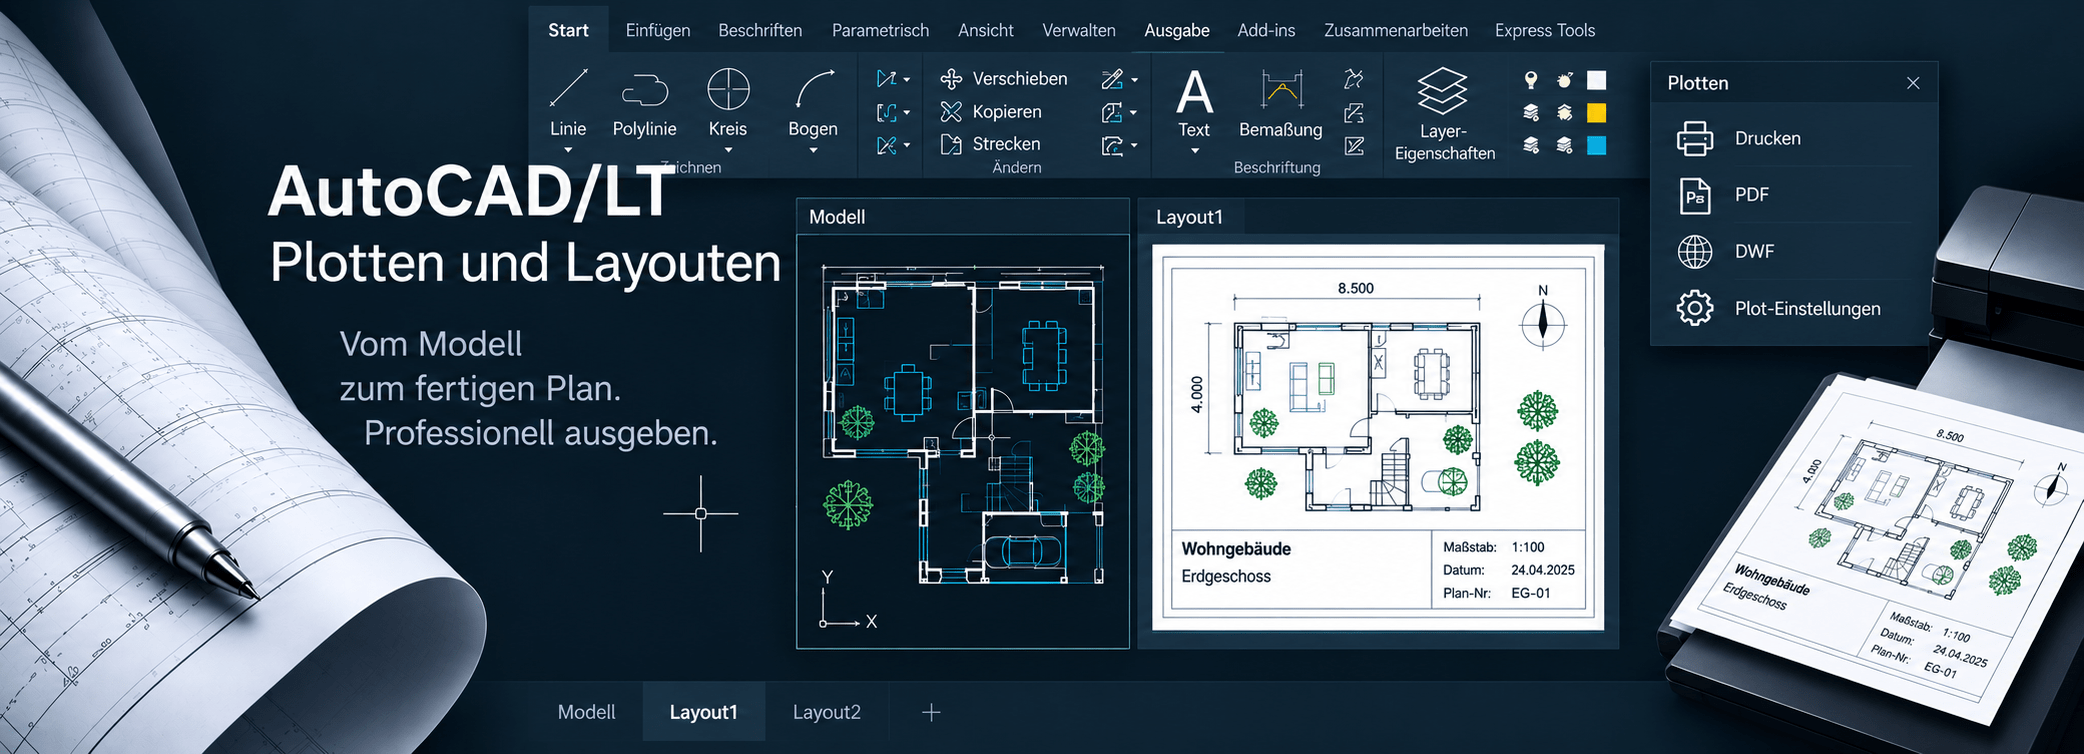This screenshot has width=2084, height=754.
Task: Click the printer icon for Drucken
Action: click(x=1695, y=138)
